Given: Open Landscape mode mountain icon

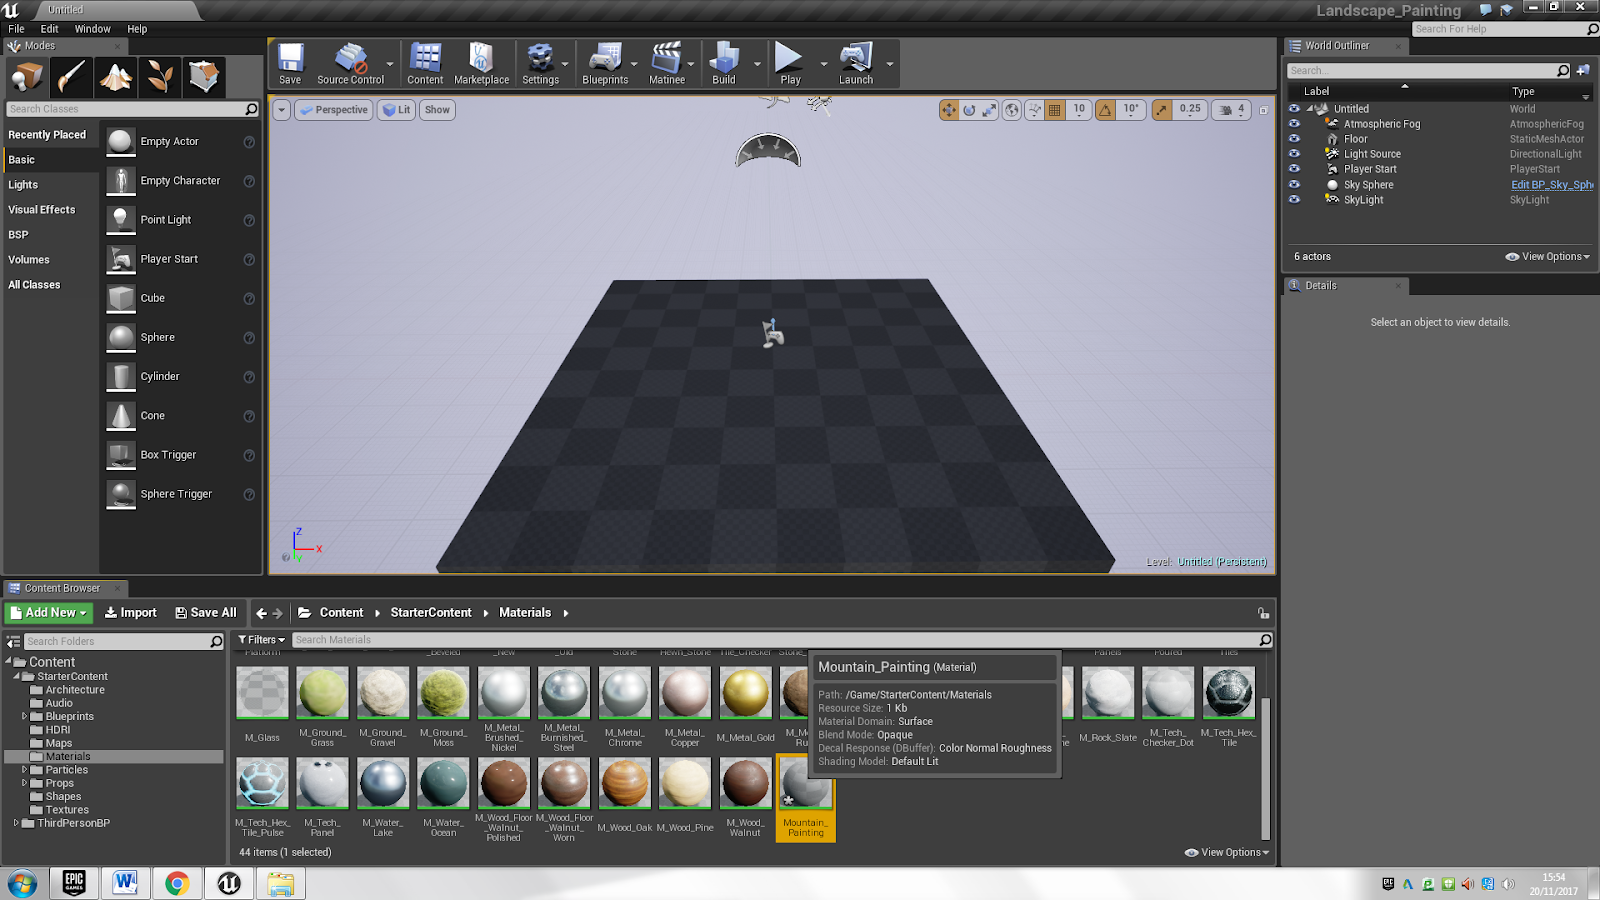Looking at the screenshot, I should [x=116, y=77].
